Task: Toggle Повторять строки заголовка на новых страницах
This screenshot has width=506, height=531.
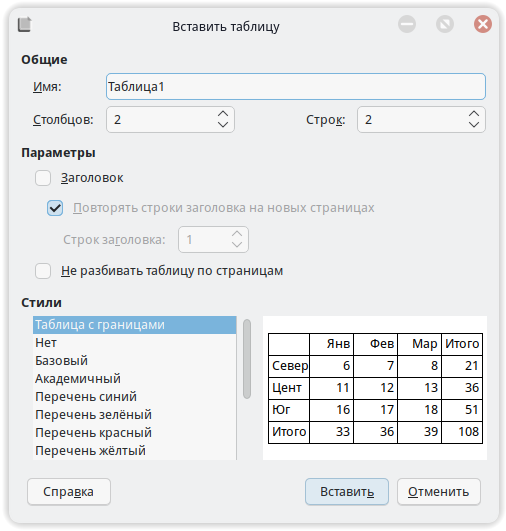Action: click(55, 208)
